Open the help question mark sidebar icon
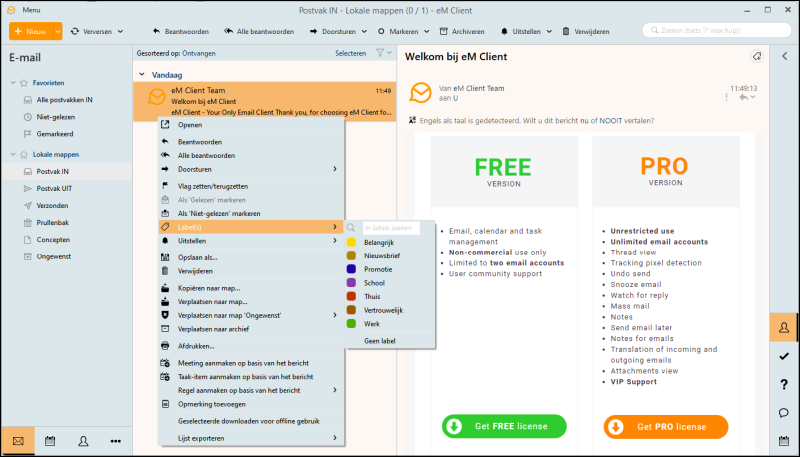The height and width of the screenshot is (457, 800). tap(784, 385)
